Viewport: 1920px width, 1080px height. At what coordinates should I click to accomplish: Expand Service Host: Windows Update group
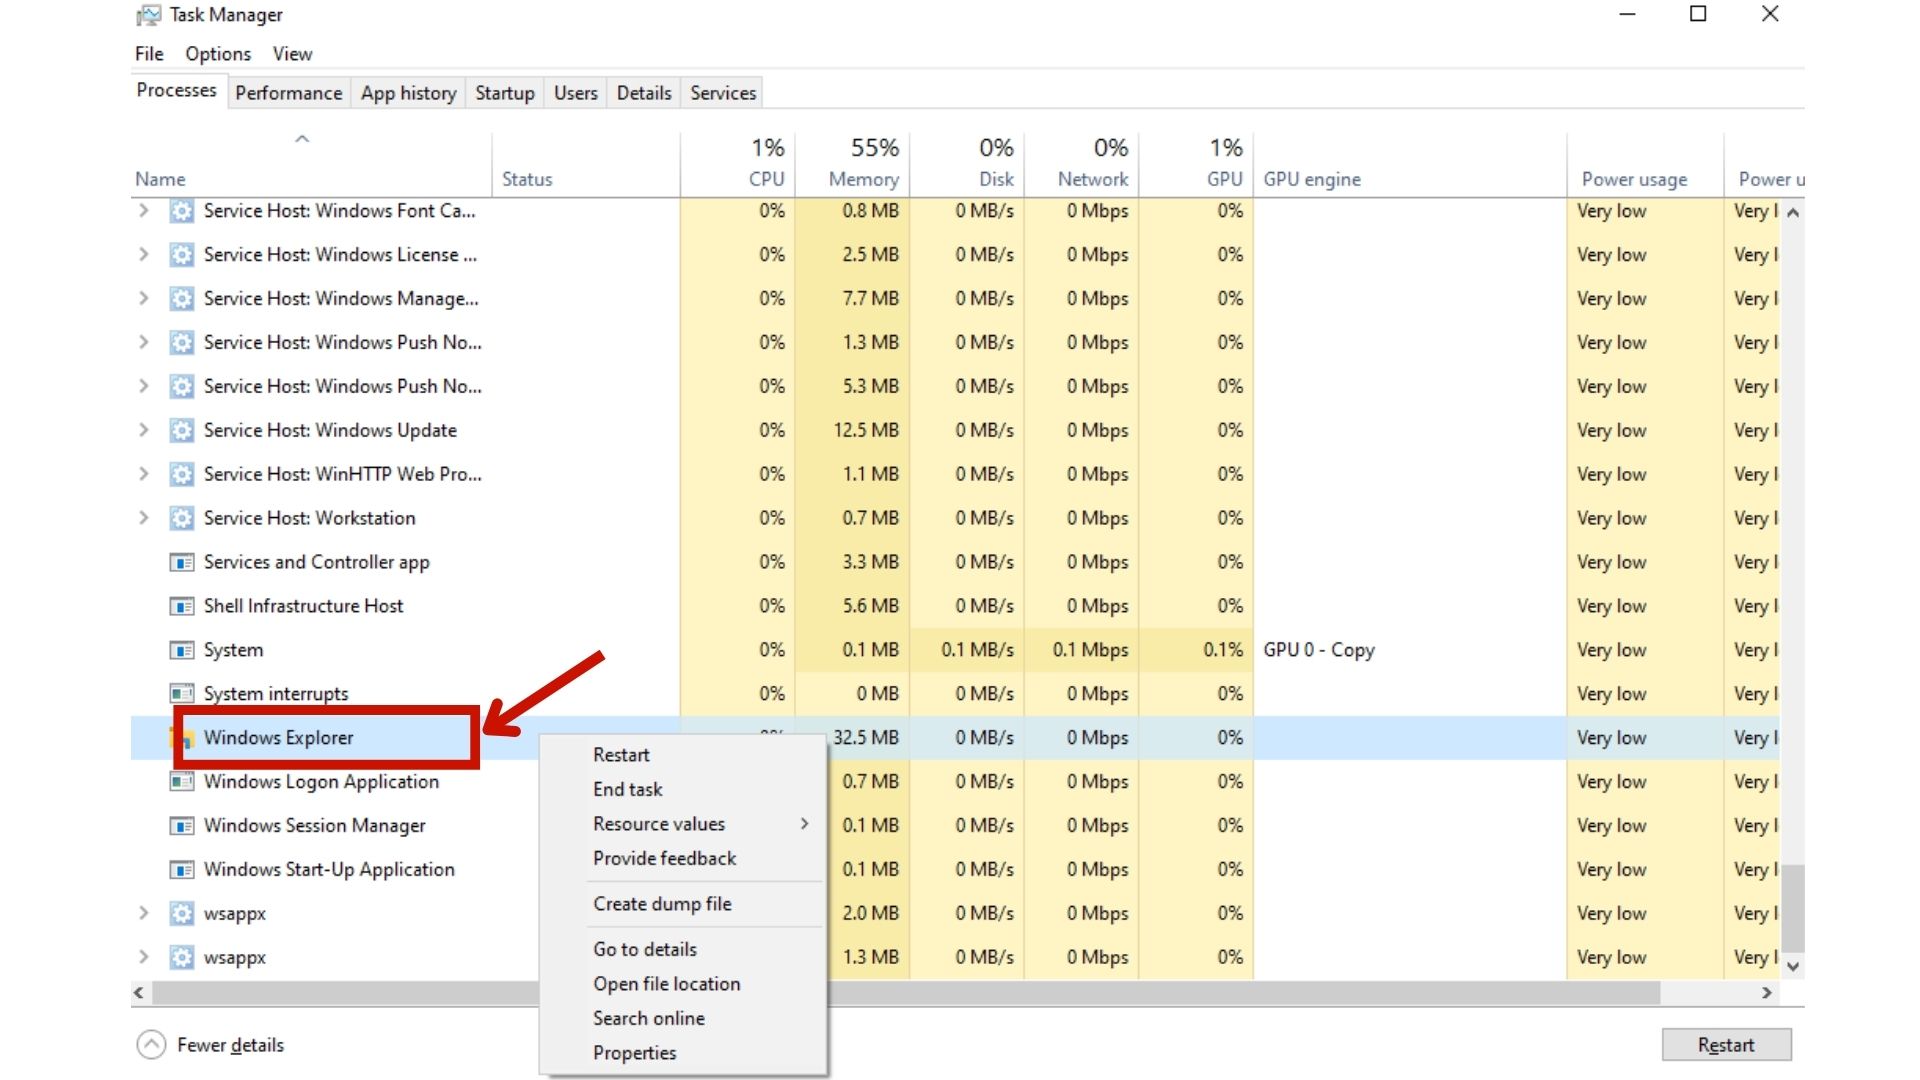[x=144, y=430]
